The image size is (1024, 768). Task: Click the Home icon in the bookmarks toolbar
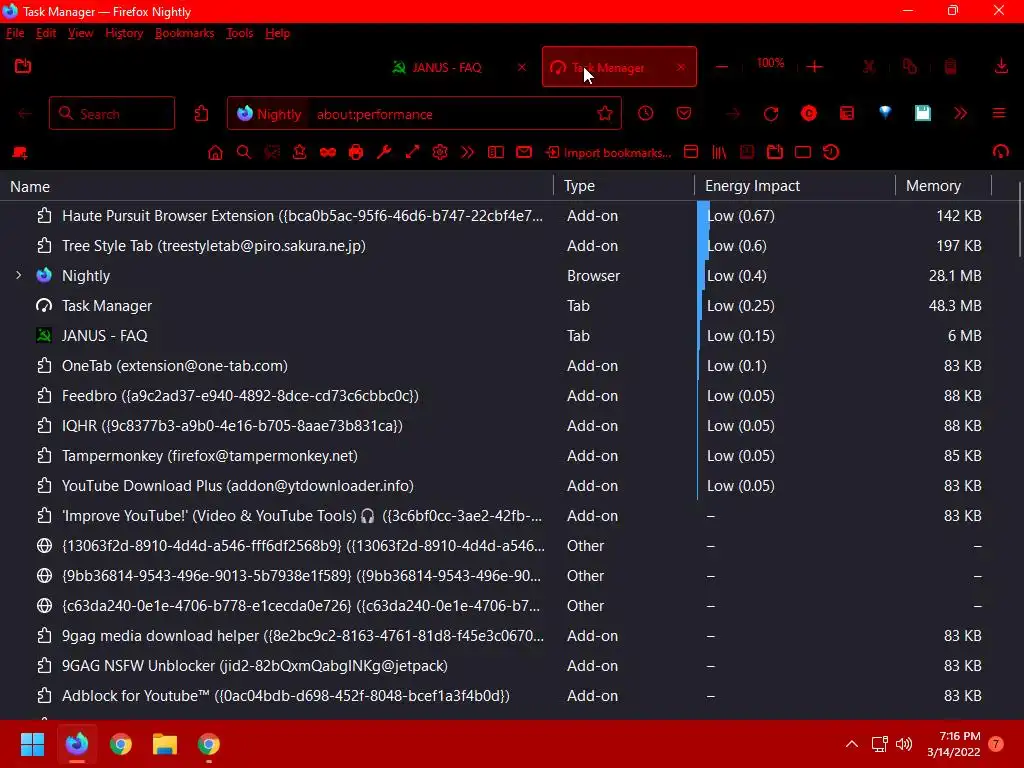click(215, 153)
